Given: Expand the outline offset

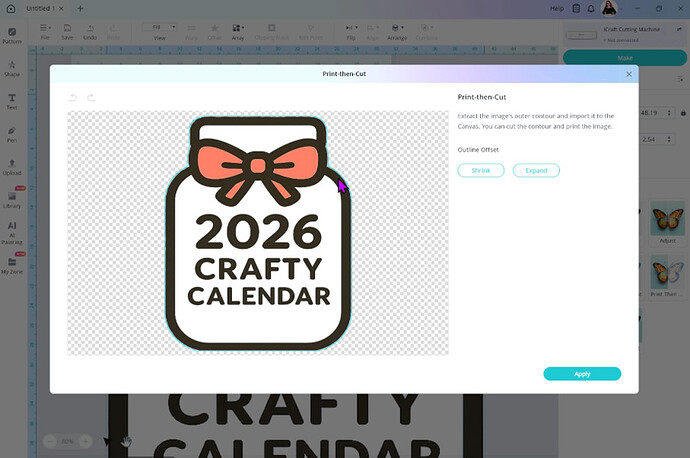Looking at the screenshot, I should [536, 170].
